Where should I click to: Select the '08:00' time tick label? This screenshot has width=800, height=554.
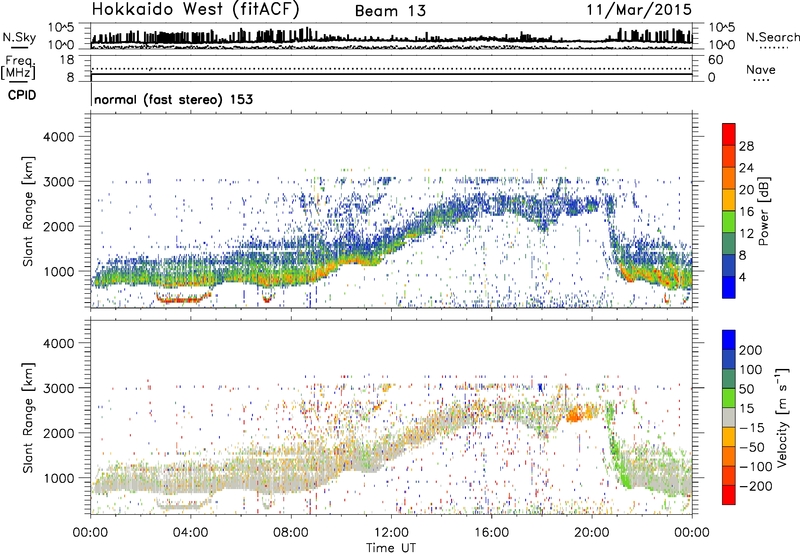pos(291,533)
